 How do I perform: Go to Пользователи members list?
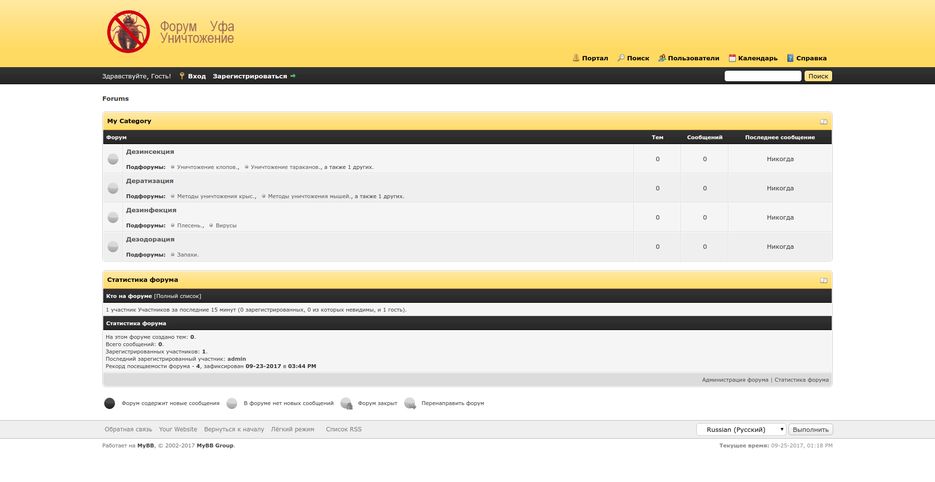click(693, 58)
